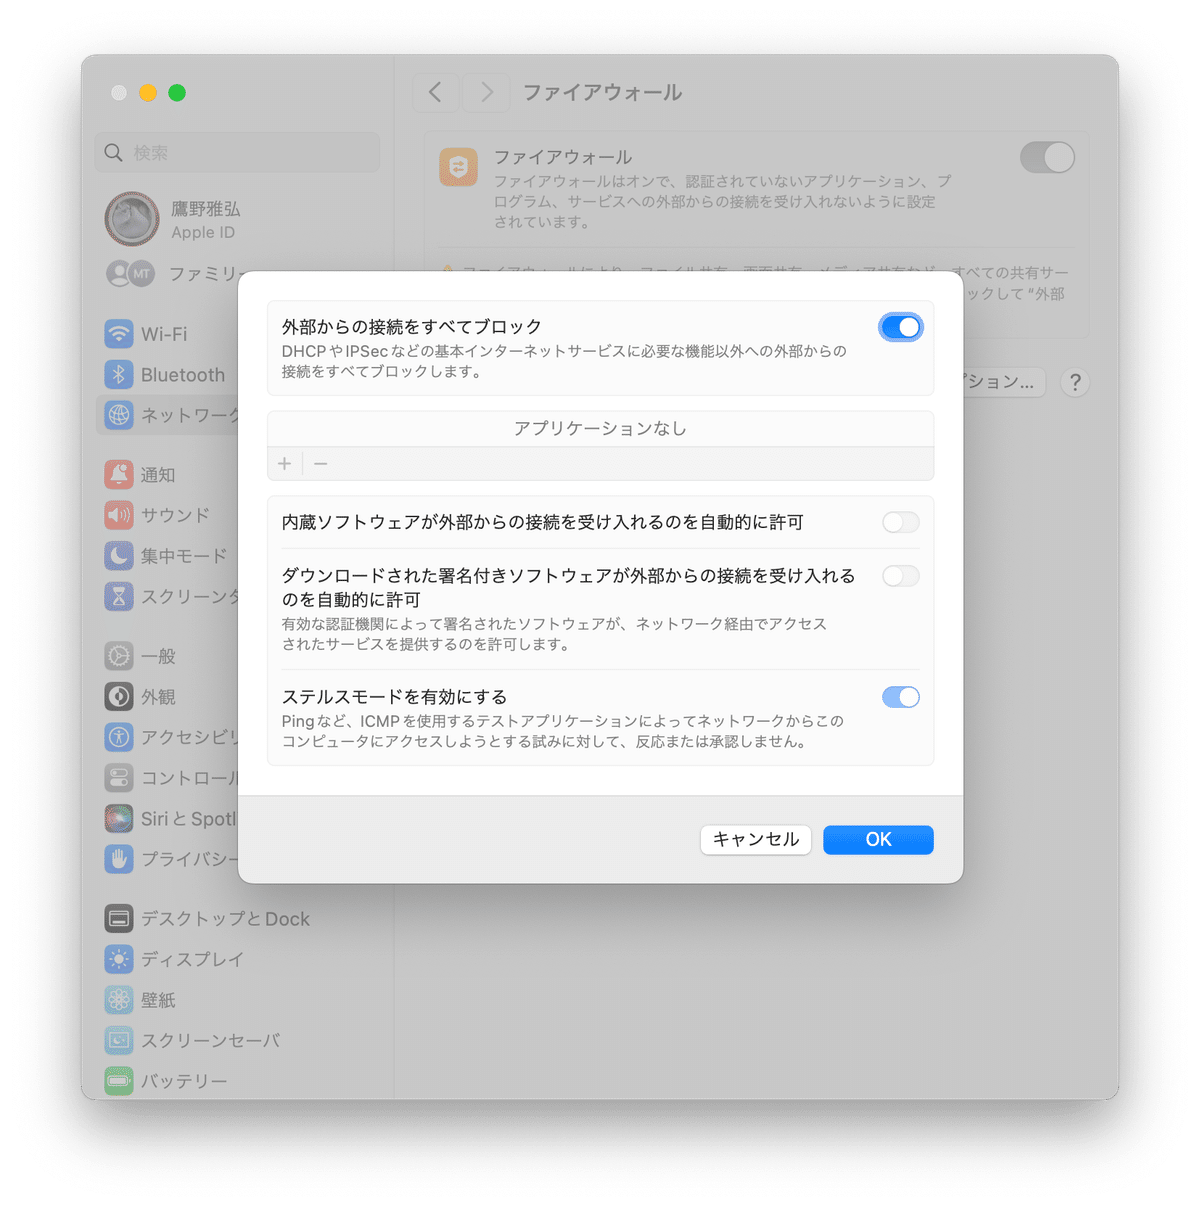Select the デスクトップと Dock settings
The image size is (1200, 1207).
point(119,918)
